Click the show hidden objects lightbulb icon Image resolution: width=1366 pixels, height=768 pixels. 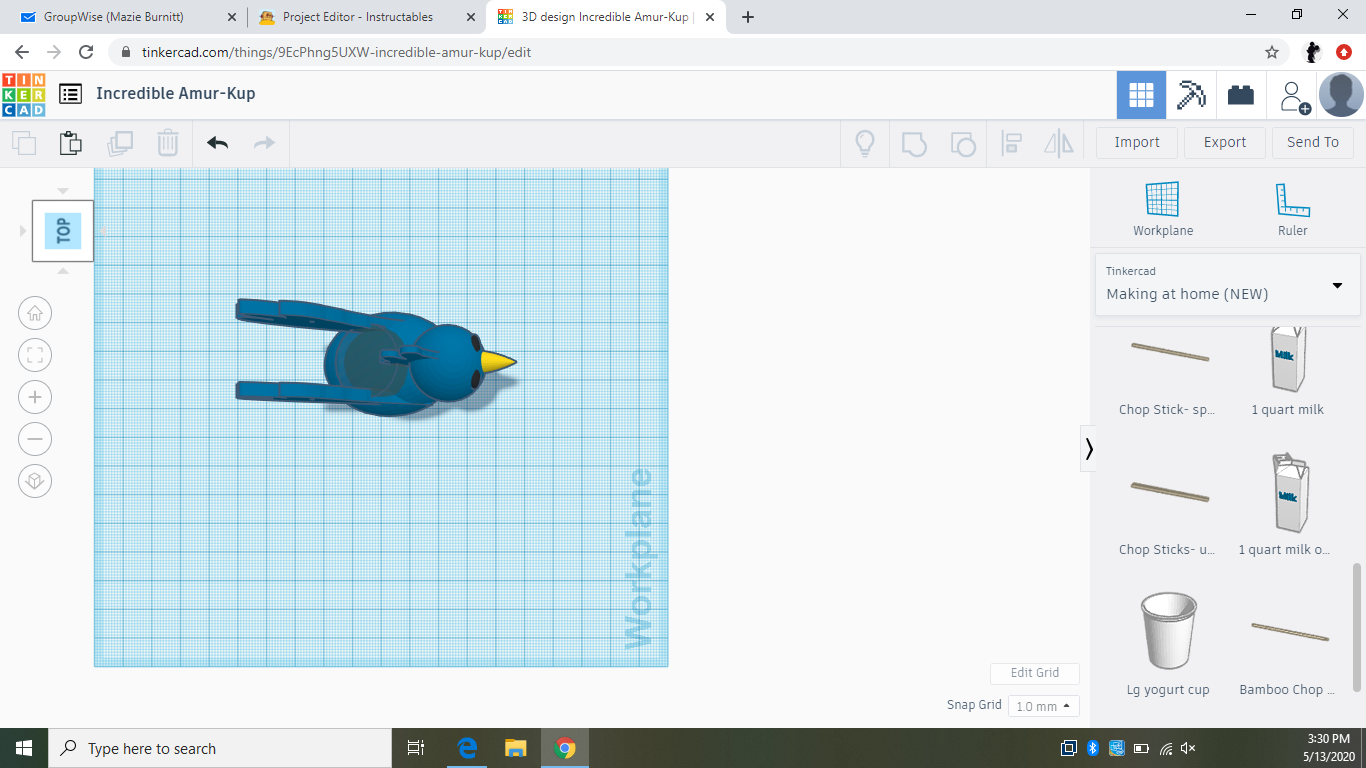point(864,143)
